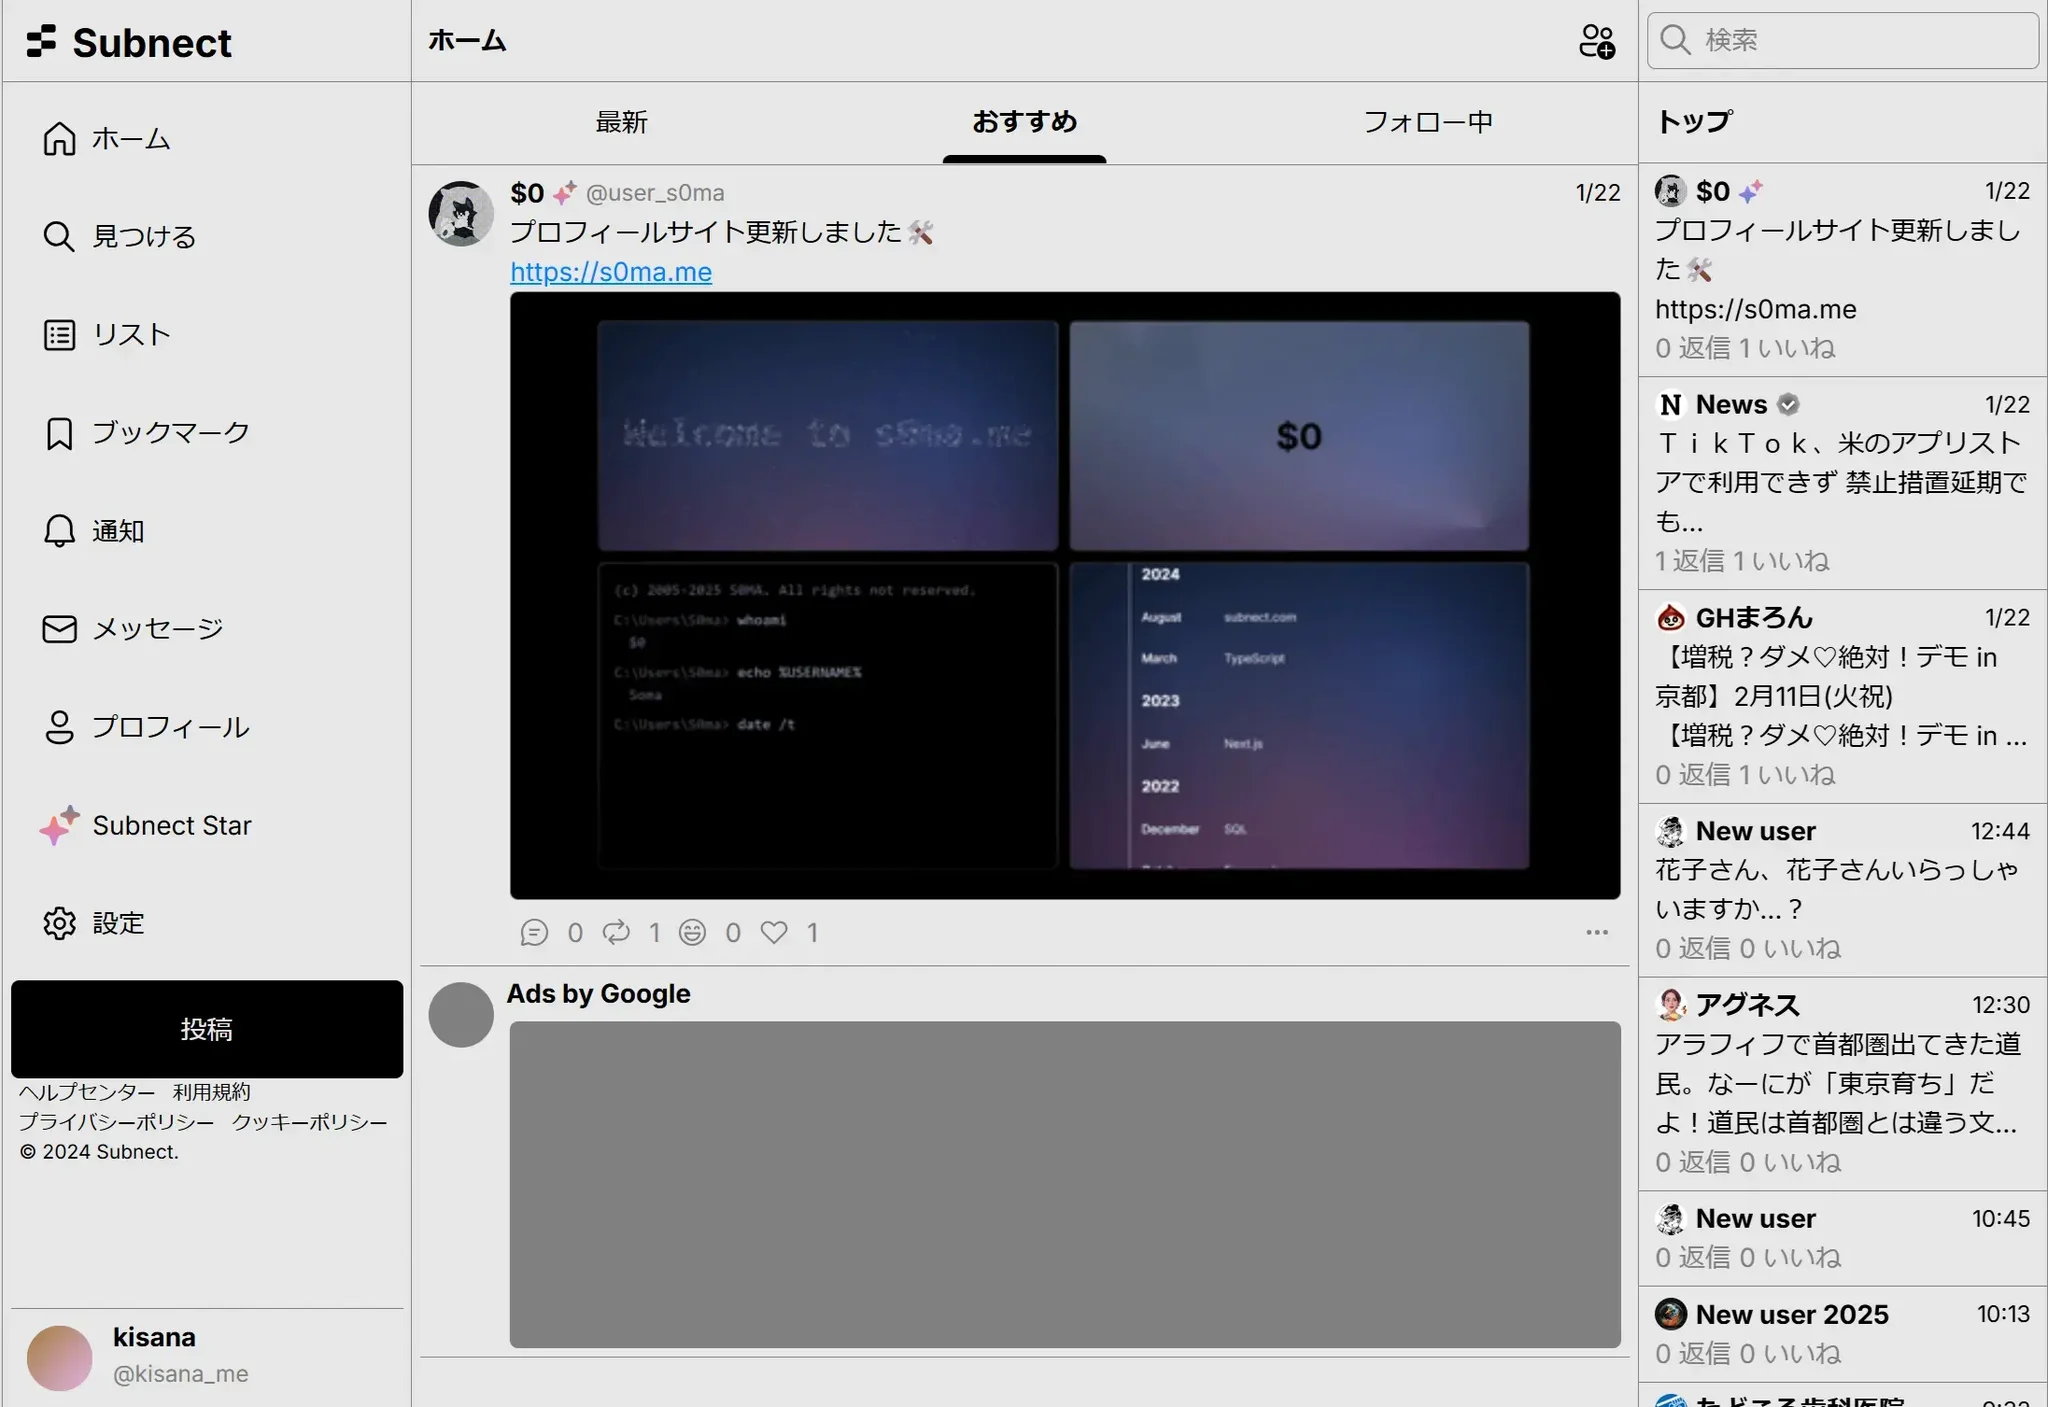The height and width of the screenshot is (1407, 2048).
Task: Open News top post in sidebar
Action: [x=1840, y=482]
